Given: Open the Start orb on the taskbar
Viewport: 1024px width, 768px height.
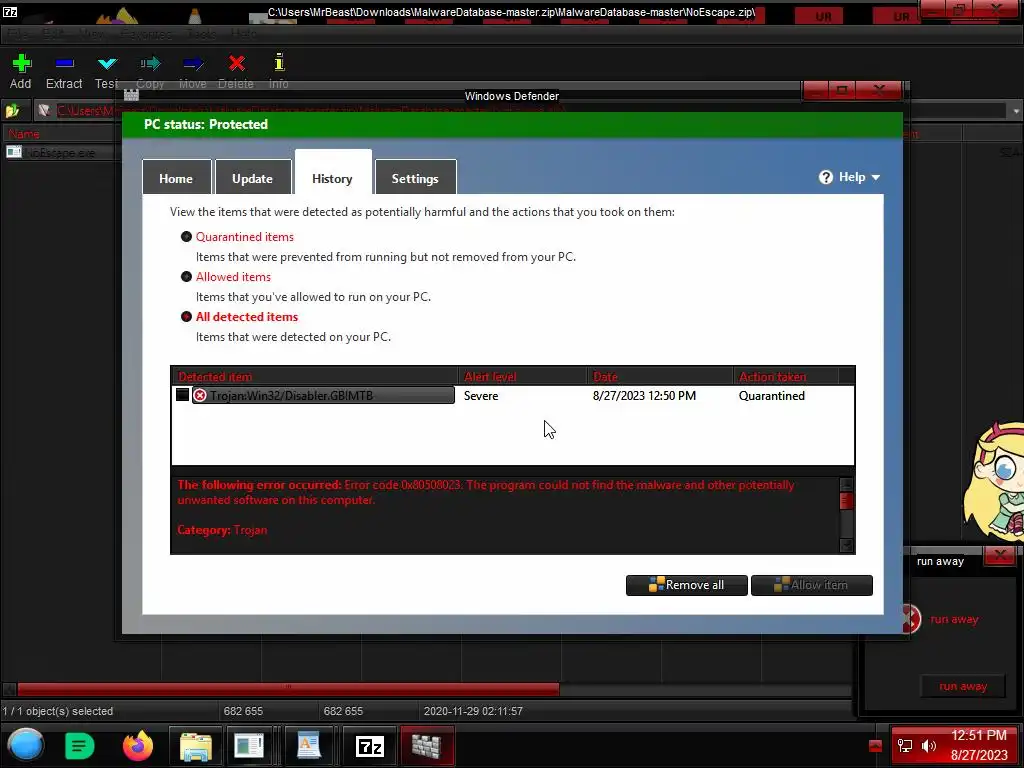Looking at the screenshot, I should (x=26, y=745).
